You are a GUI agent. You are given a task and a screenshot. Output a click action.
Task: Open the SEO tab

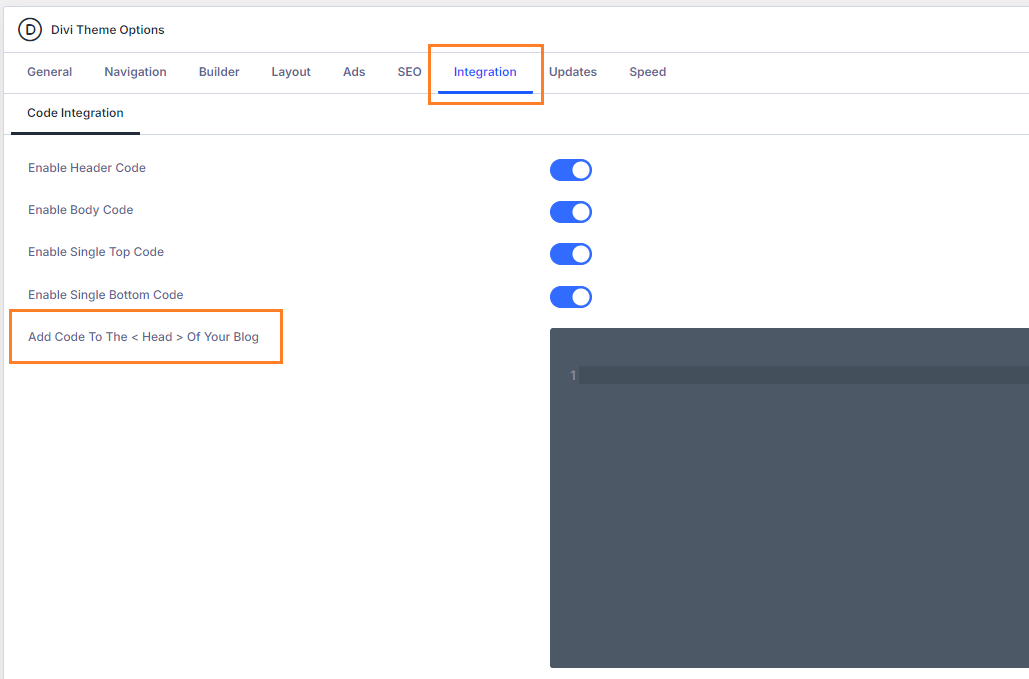coord(410,72)
